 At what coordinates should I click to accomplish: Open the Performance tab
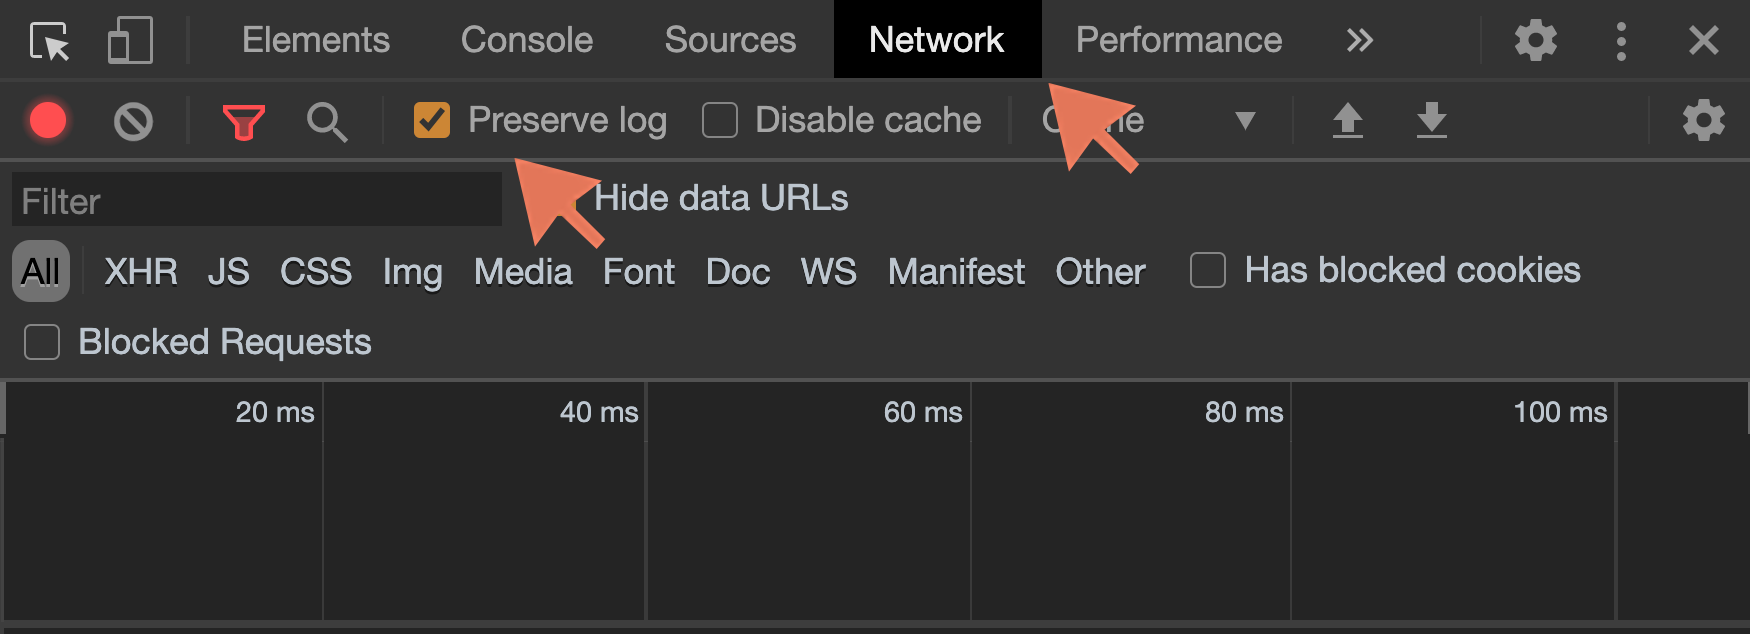[1179, 40]
